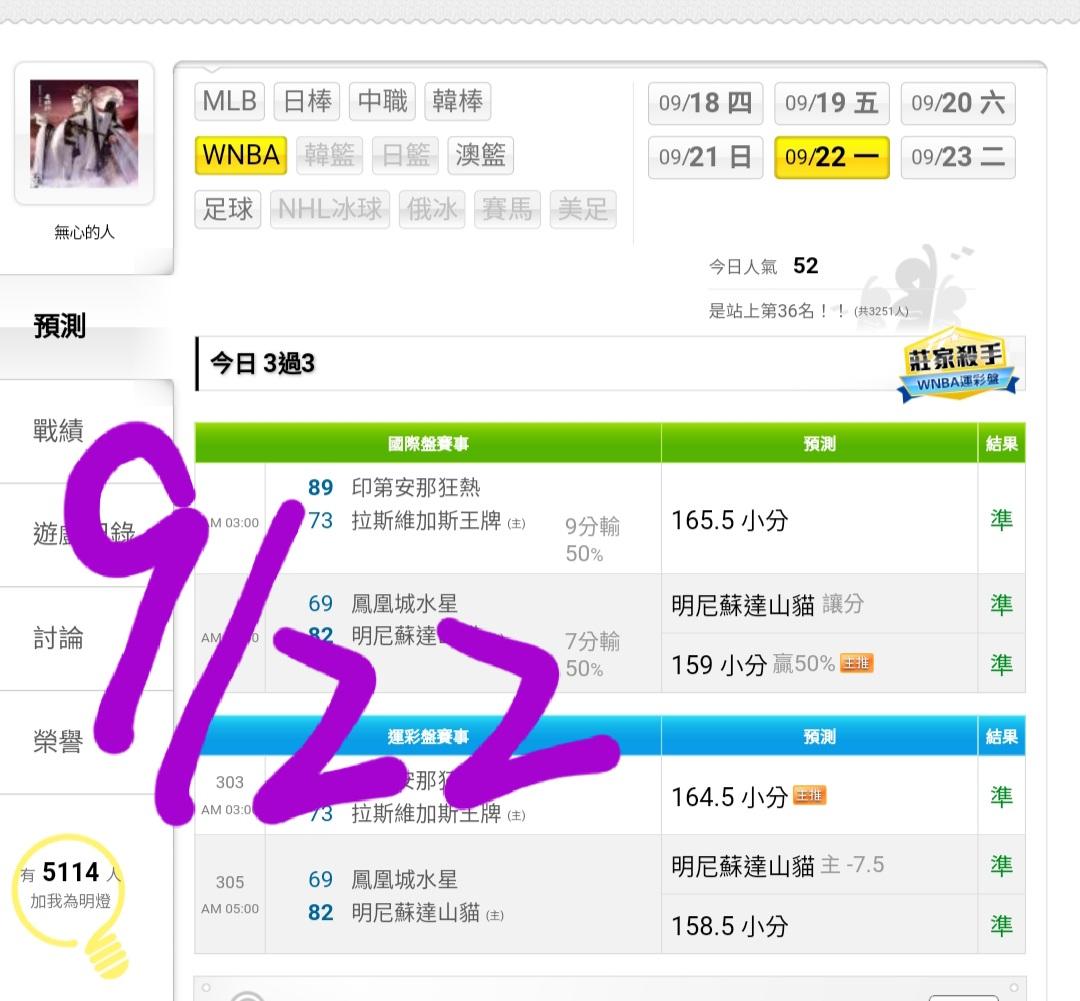The width and height of the screenshot is (1080, 1001).
Task: Choose the 日棒 league button
Action: pos(307,101)
